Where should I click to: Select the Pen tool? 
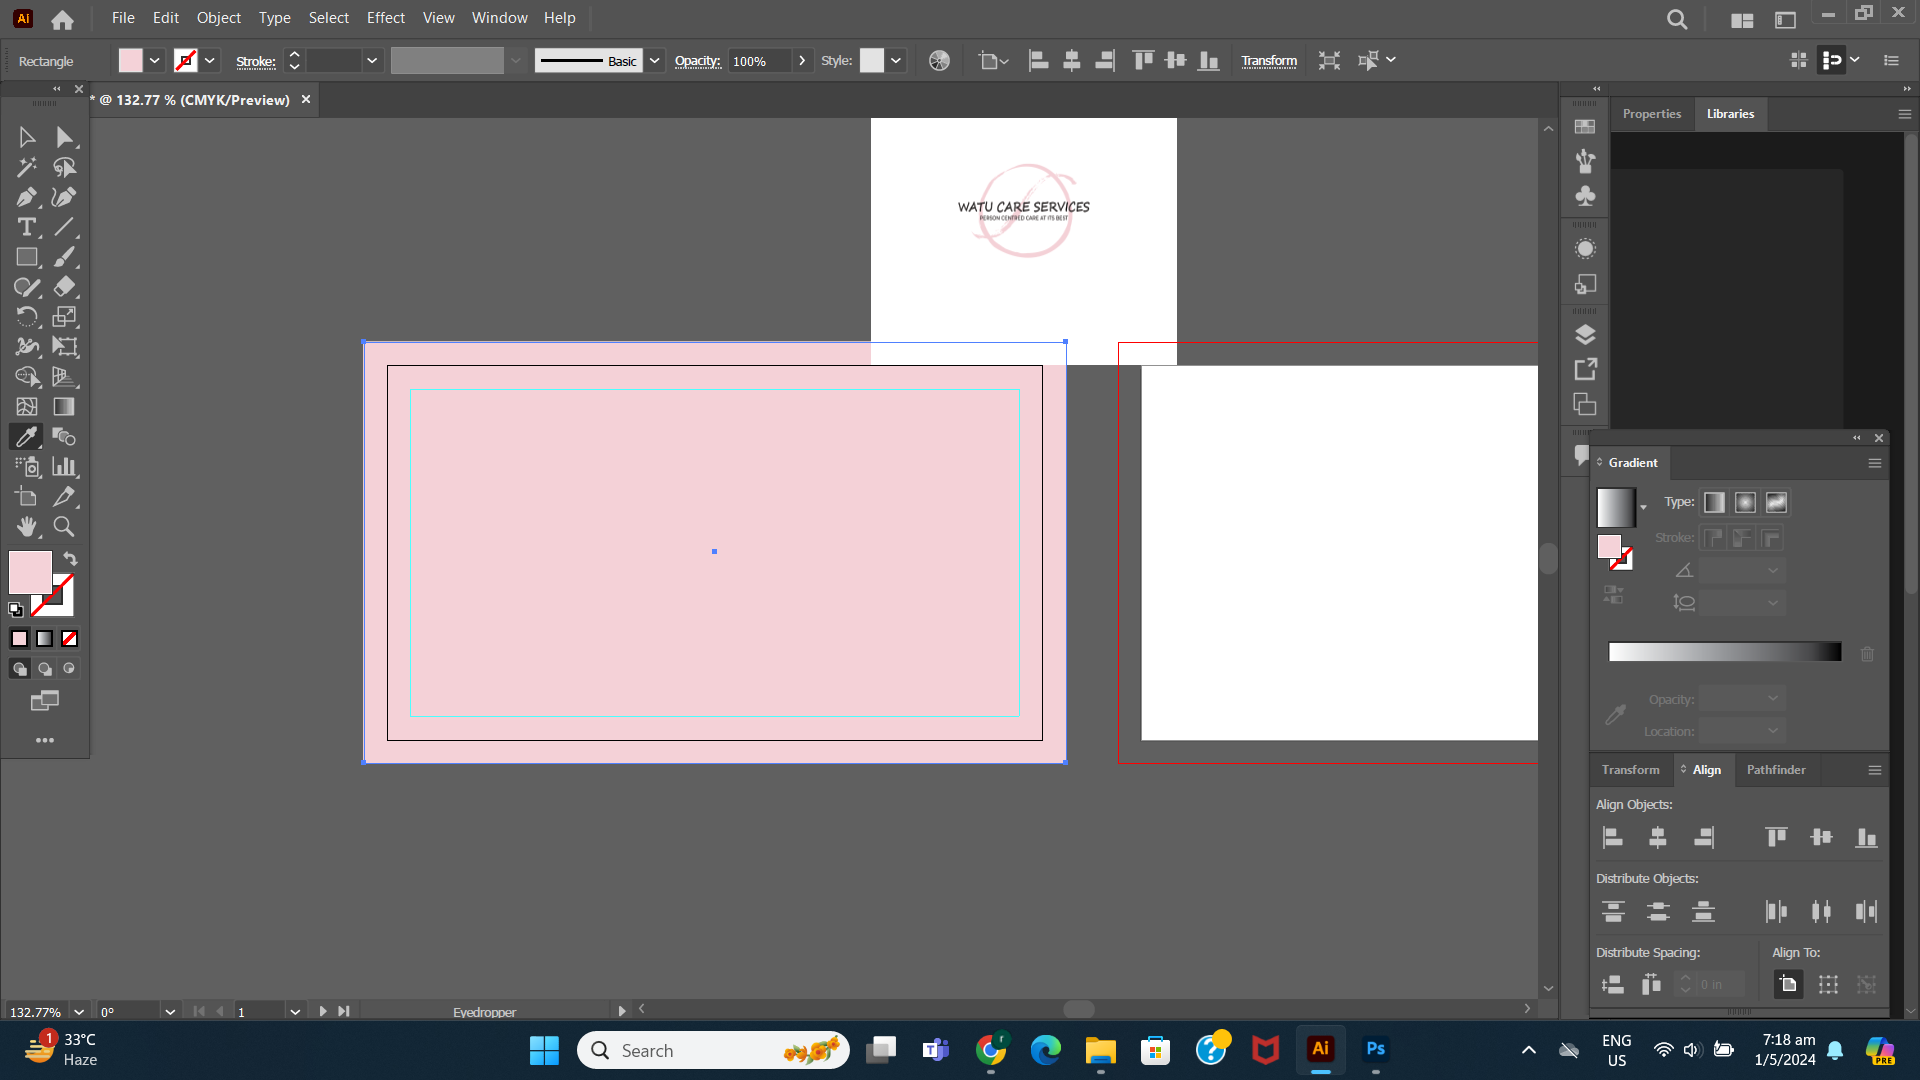click(26, 197)
